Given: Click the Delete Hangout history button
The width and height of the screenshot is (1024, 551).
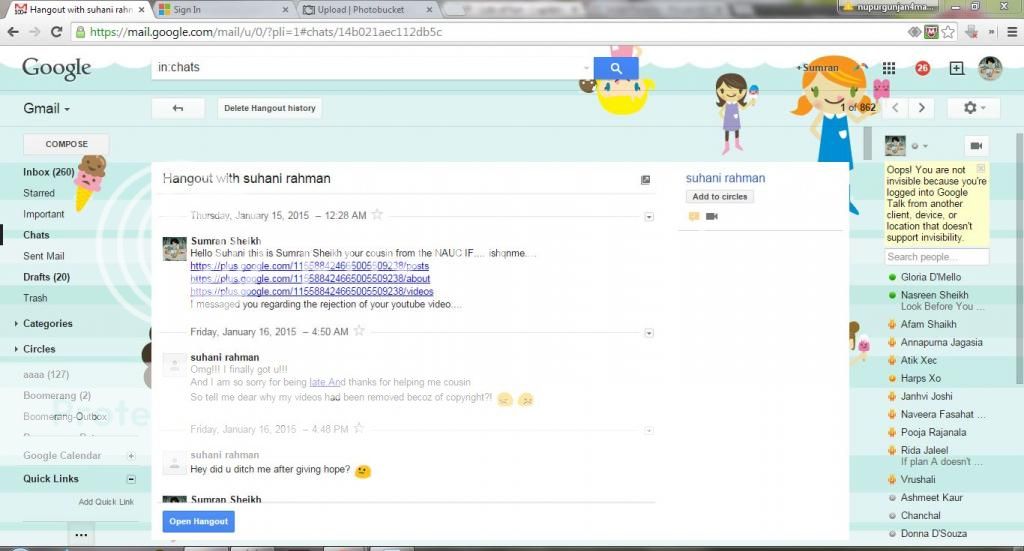Looking at the screenshot, I should (x=269, y=108).
